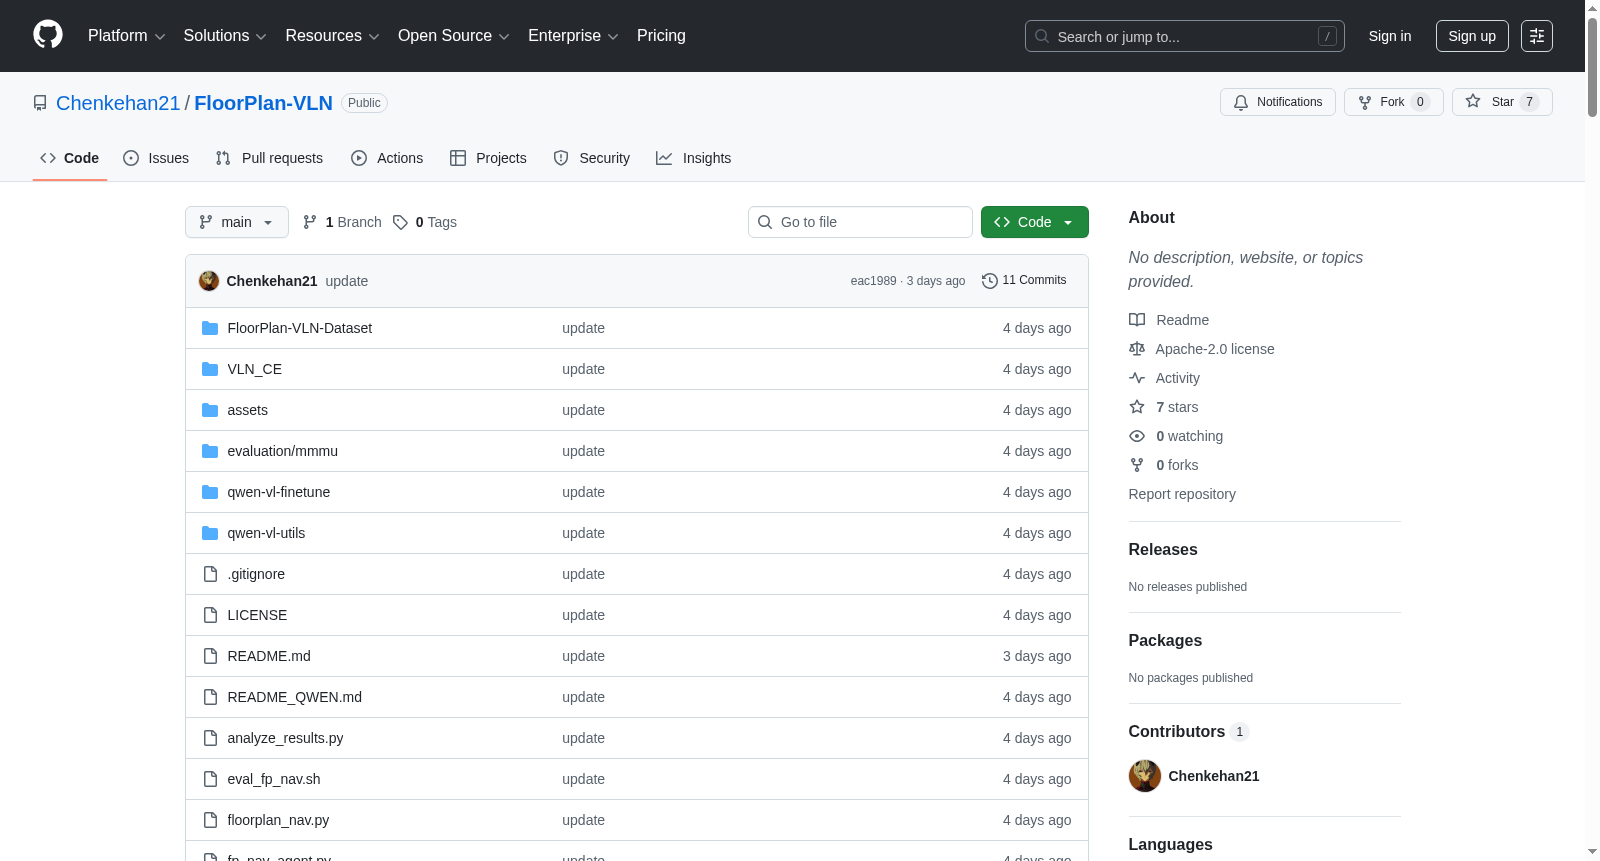The width and height of the screenshot is (1600, 861).
Task: View the 1 Branch link
Action: 342,222
